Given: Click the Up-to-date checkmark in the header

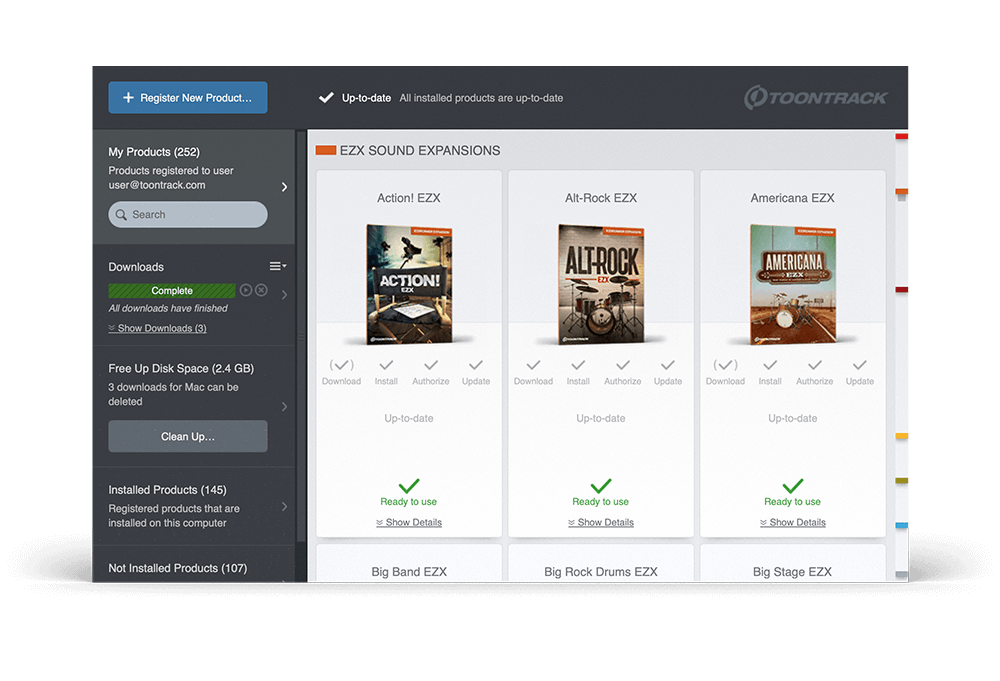Looking at the screenshot, I should [326, 98].
